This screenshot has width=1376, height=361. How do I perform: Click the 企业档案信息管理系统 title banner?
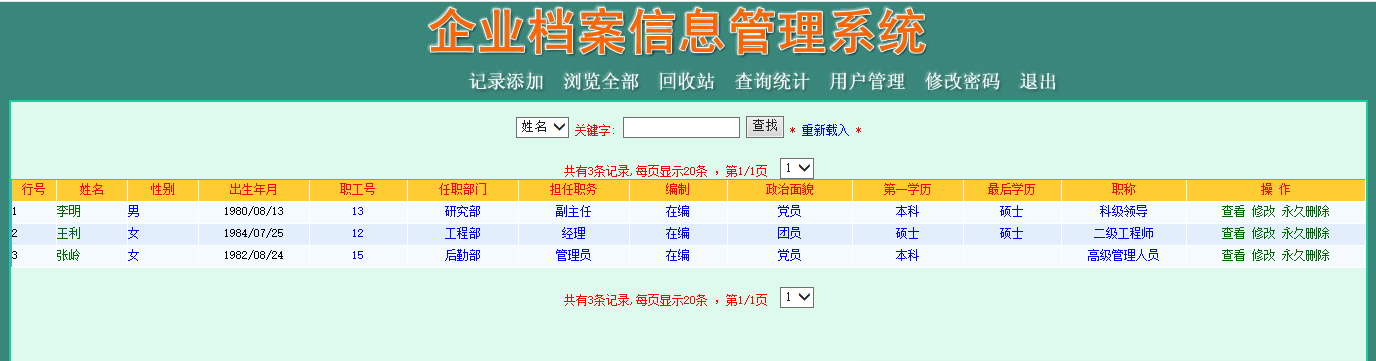(x=678, y=33)
